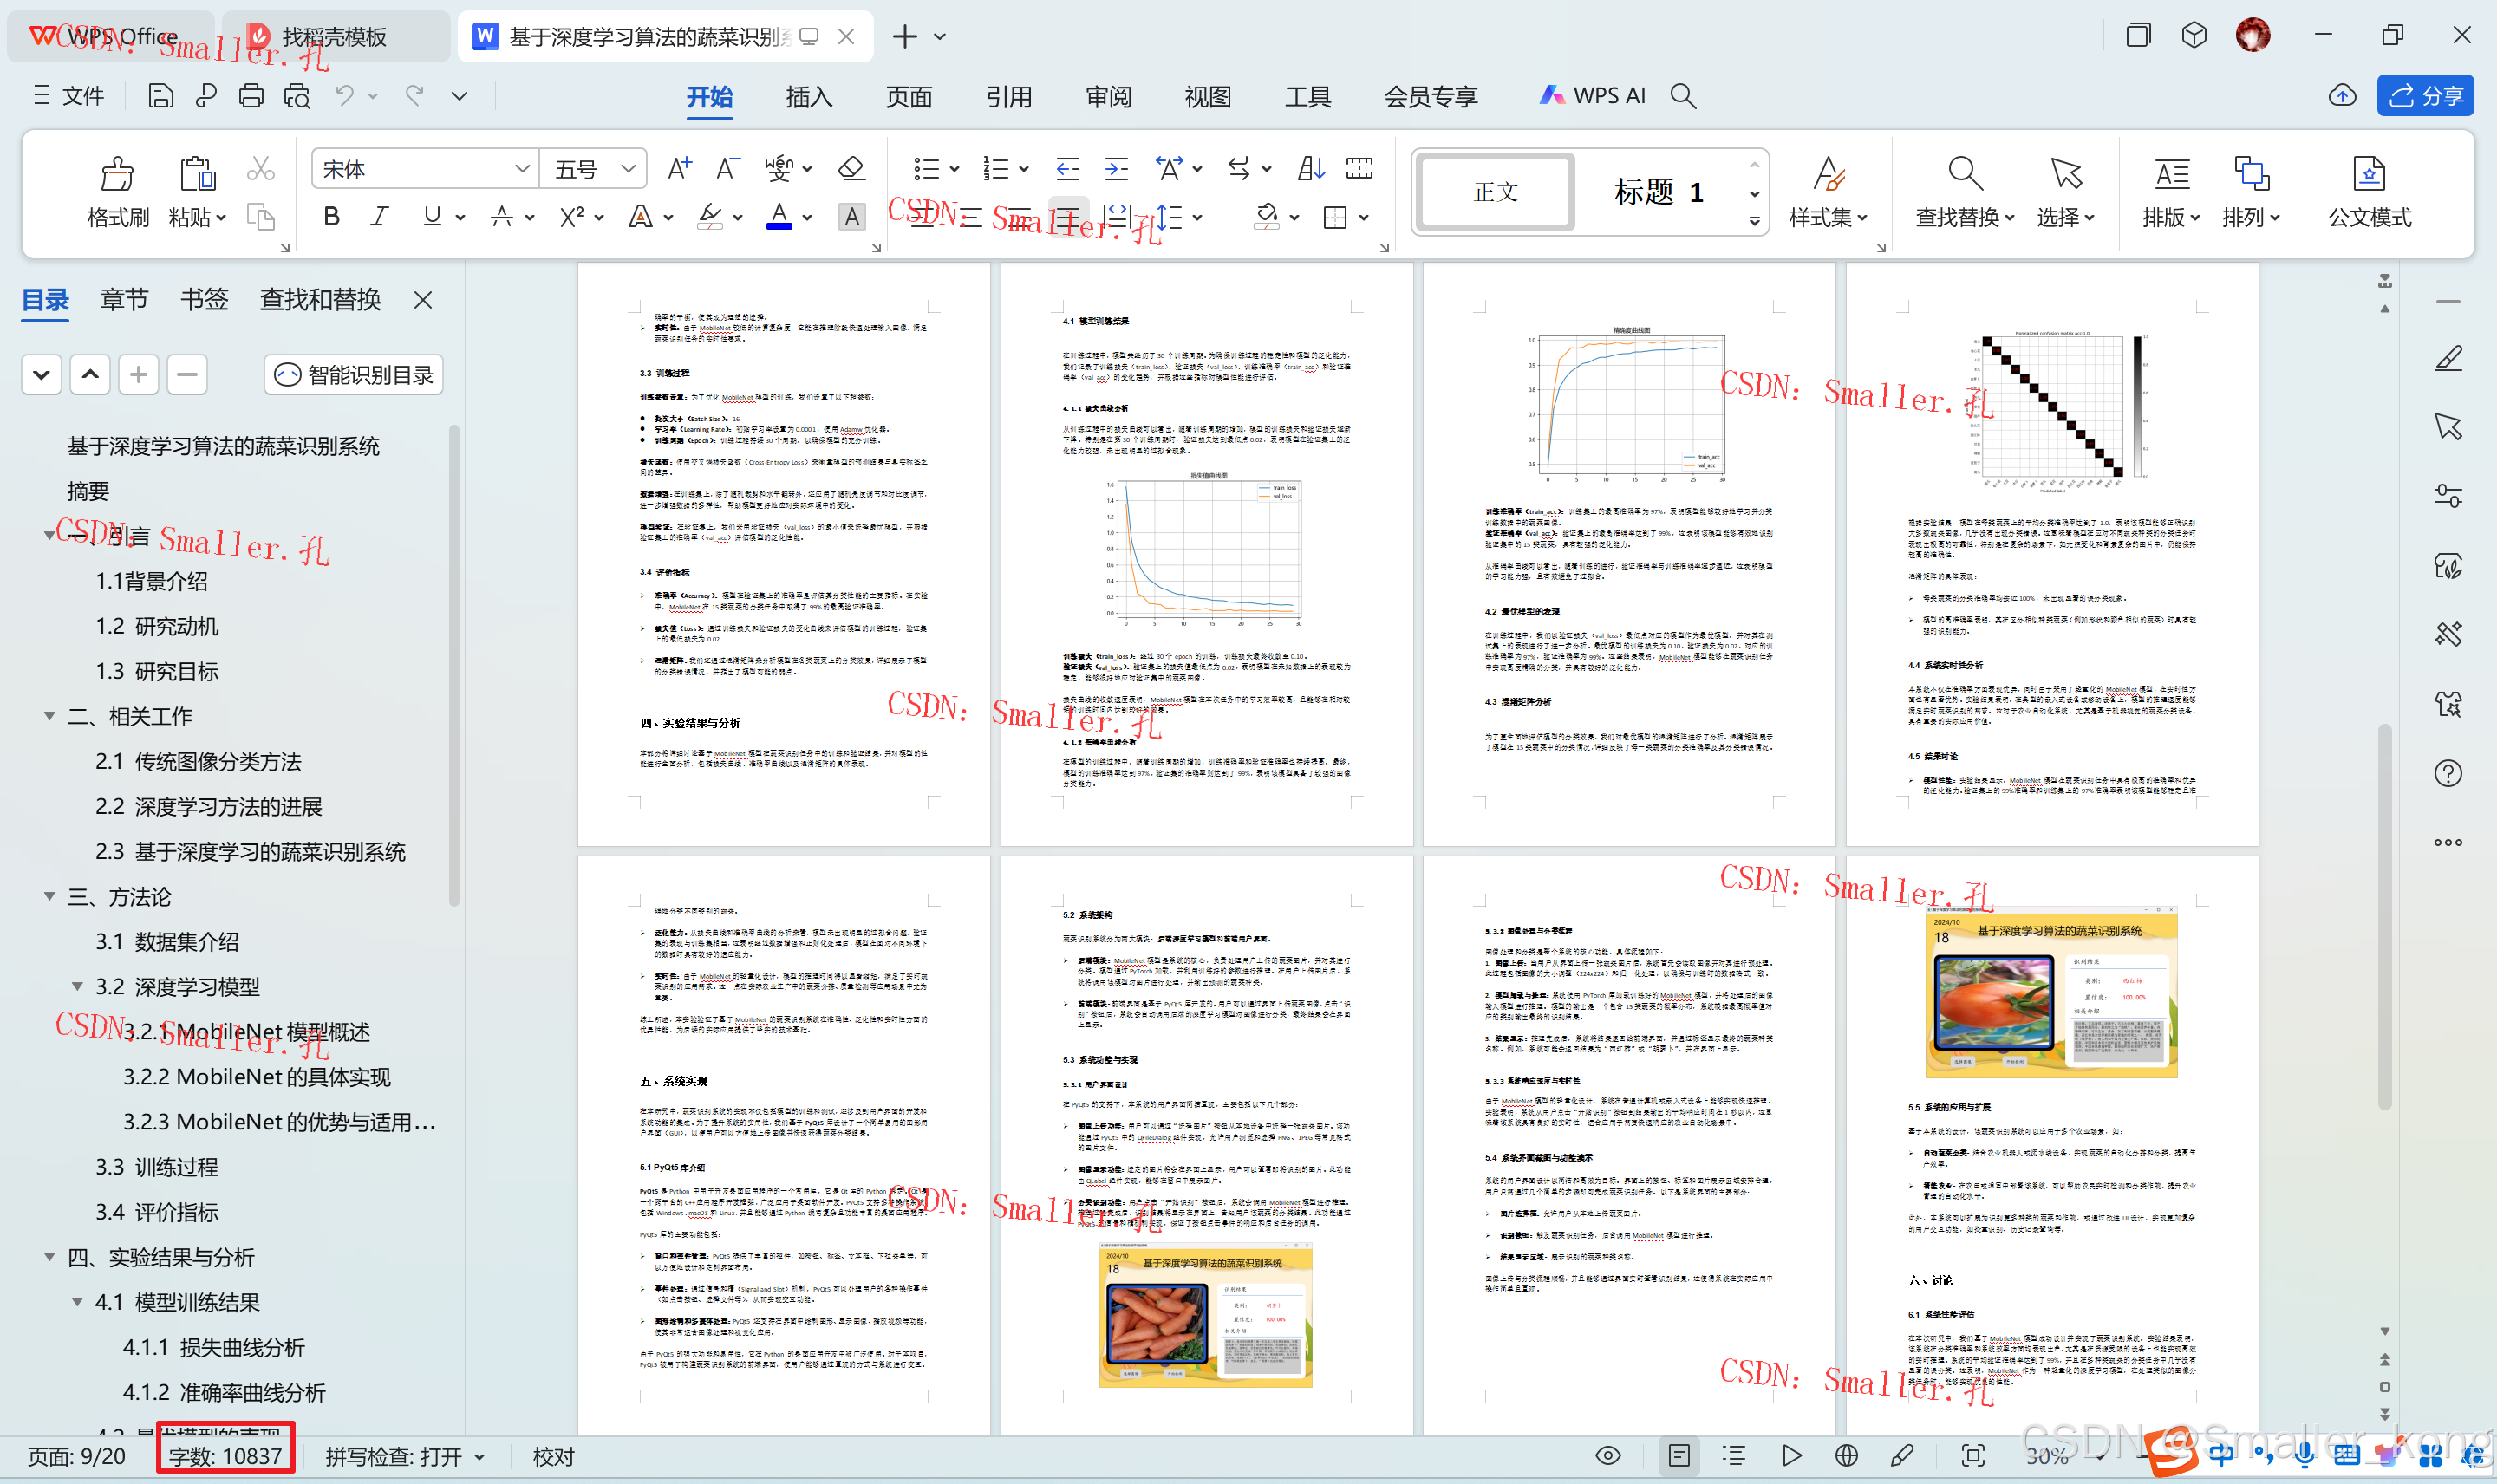Click the Bold formatting icon
The width and height of the screenshot is (2497, 1484).
click(x=331, y=216)
